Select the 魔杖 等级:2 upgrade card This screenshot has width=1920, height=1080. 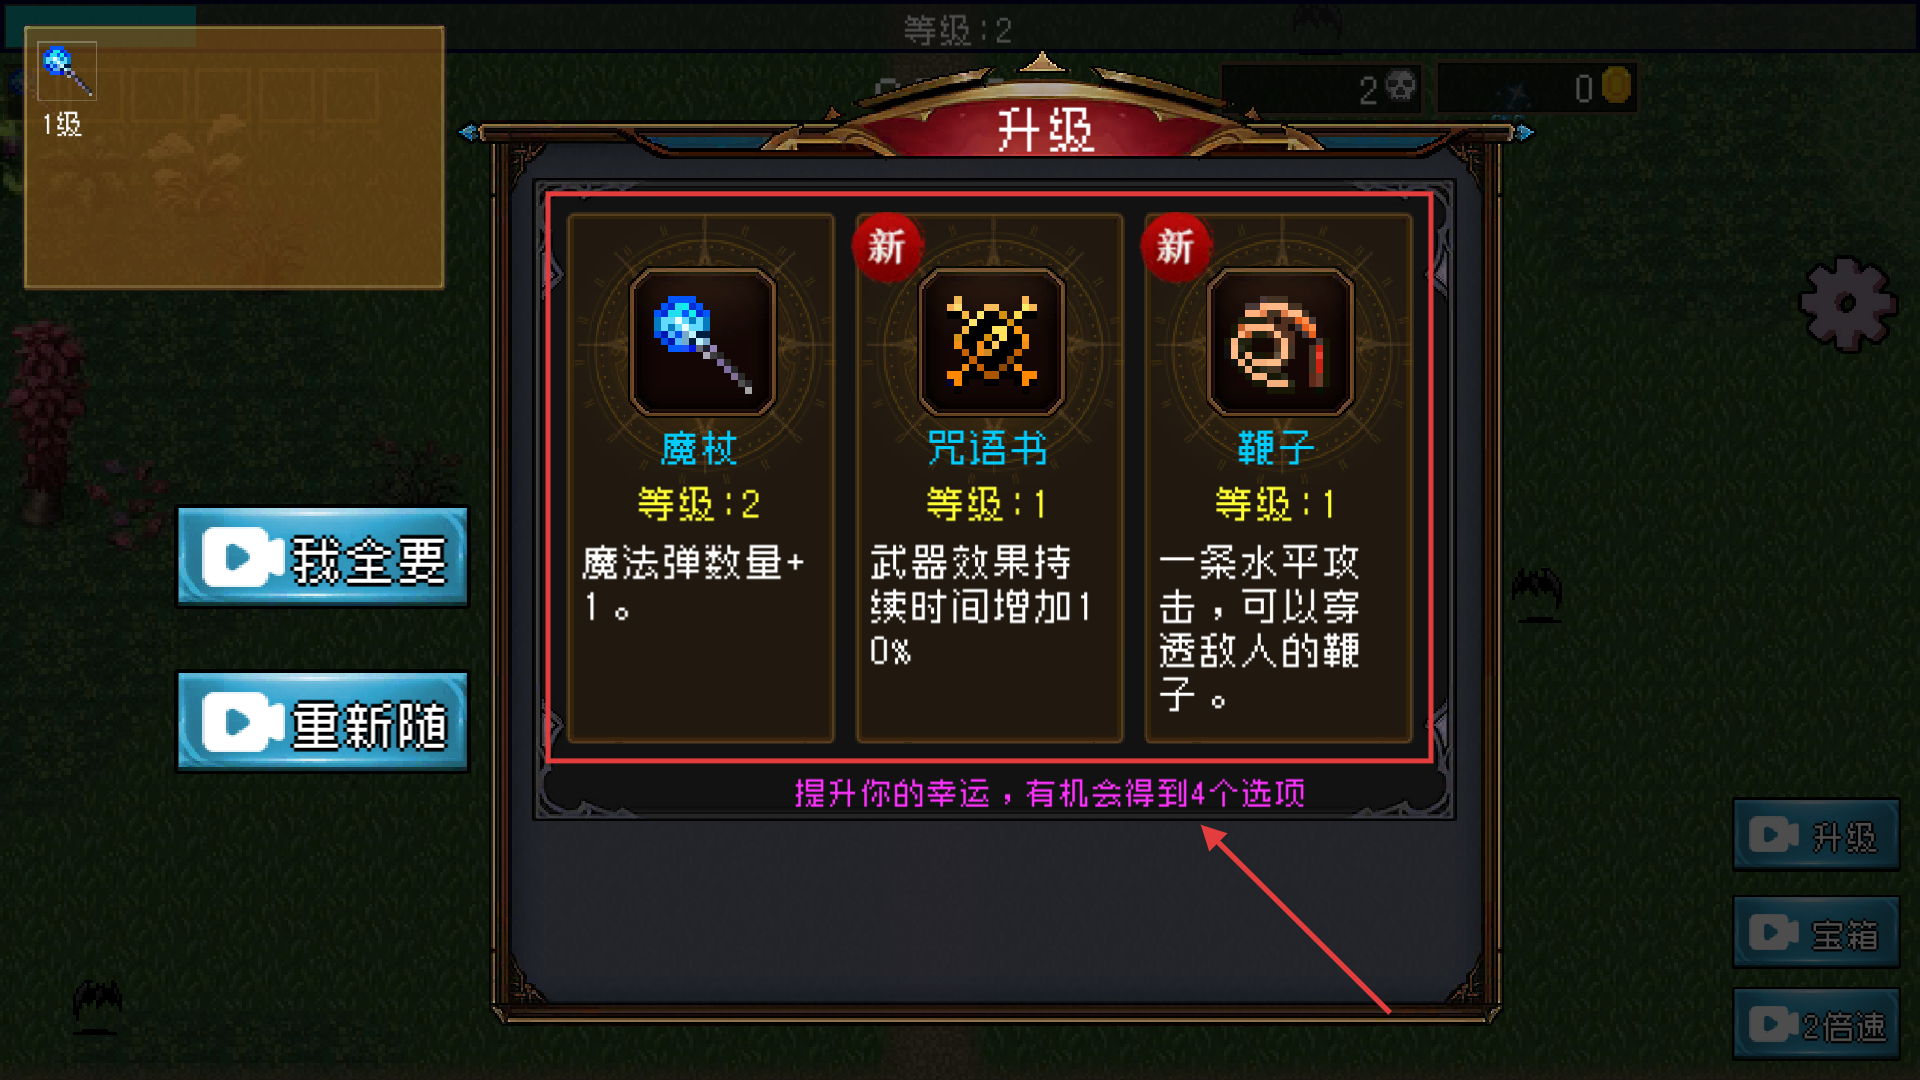coord(701,478)
